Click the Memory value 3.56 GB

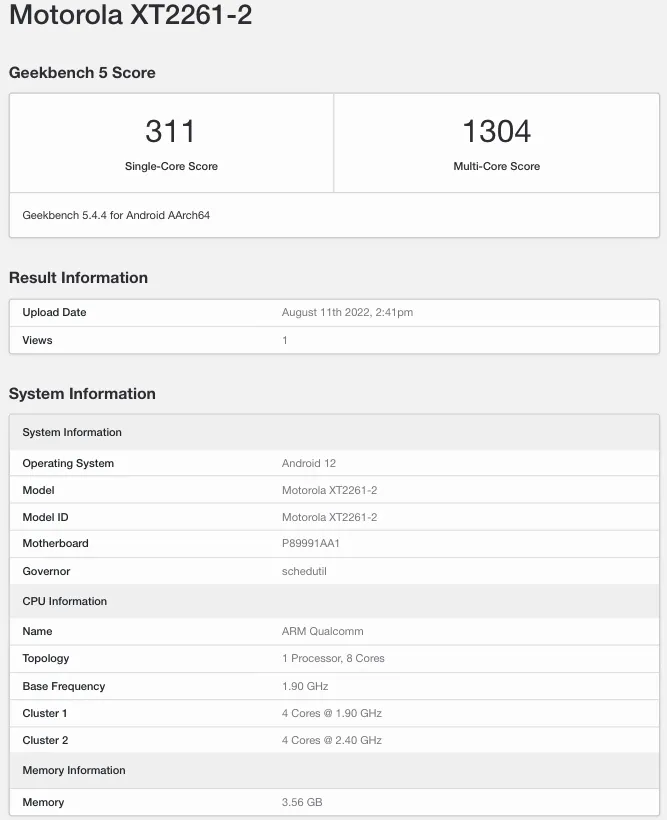pos(302,802)
